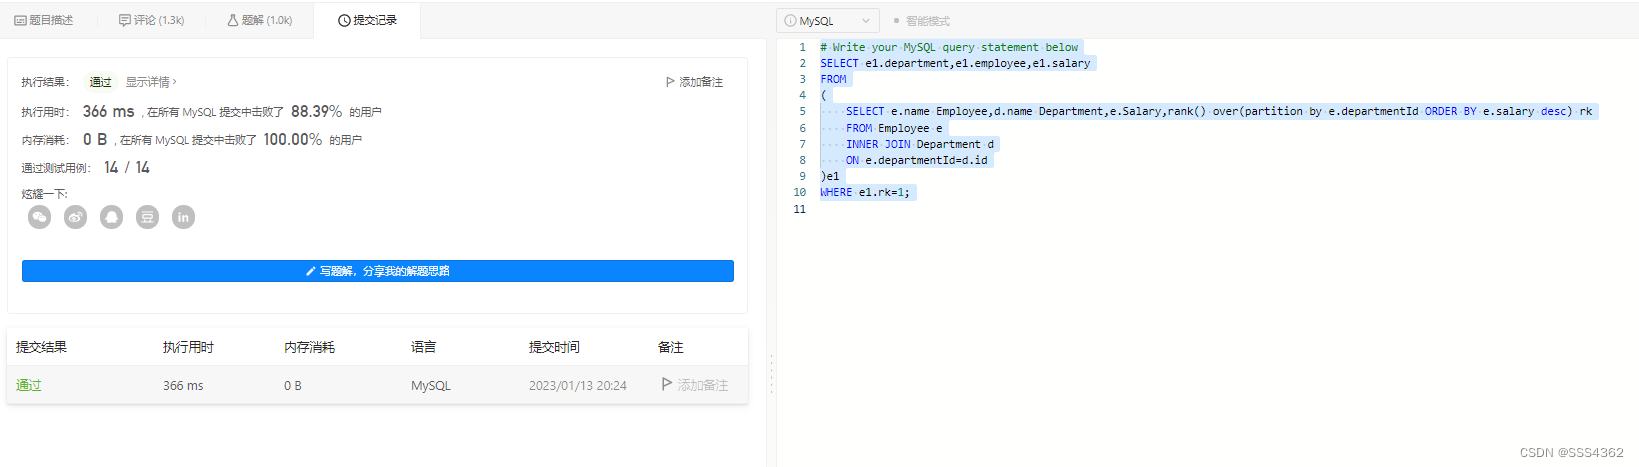This screenshot has height=467, width=1639.
Task: Click the 语言 column header
Action: pos(423,347)
